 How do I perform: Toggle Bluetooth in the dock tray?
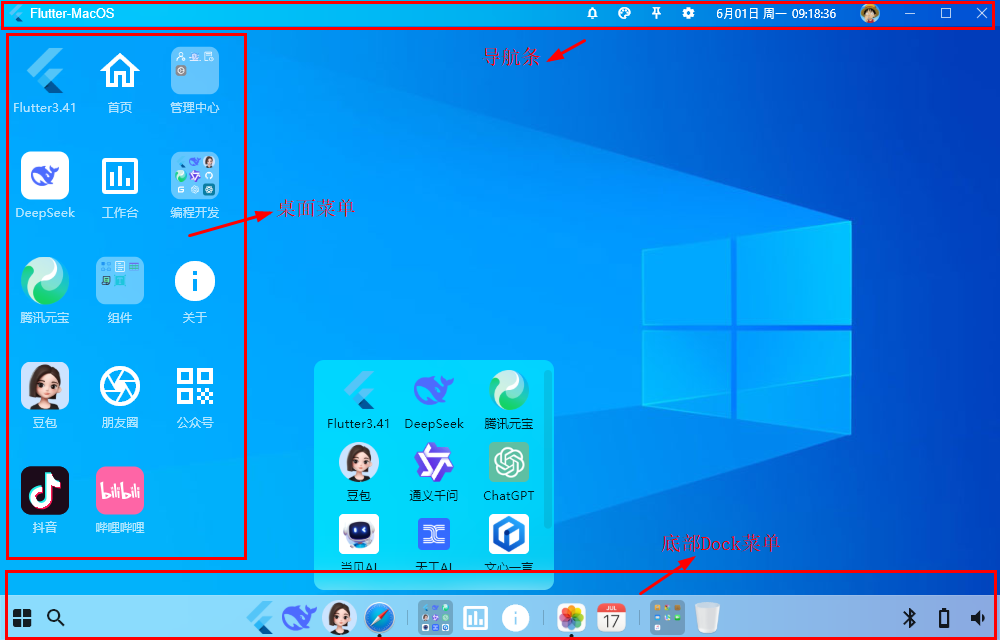click(x=909, y=617)
